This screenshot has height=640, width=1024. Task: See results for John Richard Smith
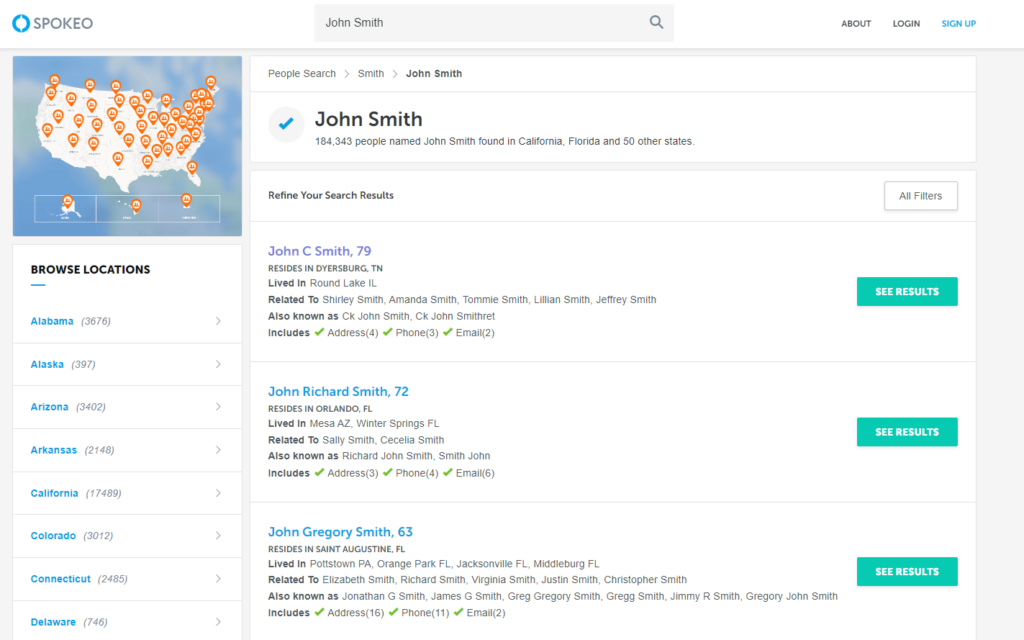tap(907, 432)
